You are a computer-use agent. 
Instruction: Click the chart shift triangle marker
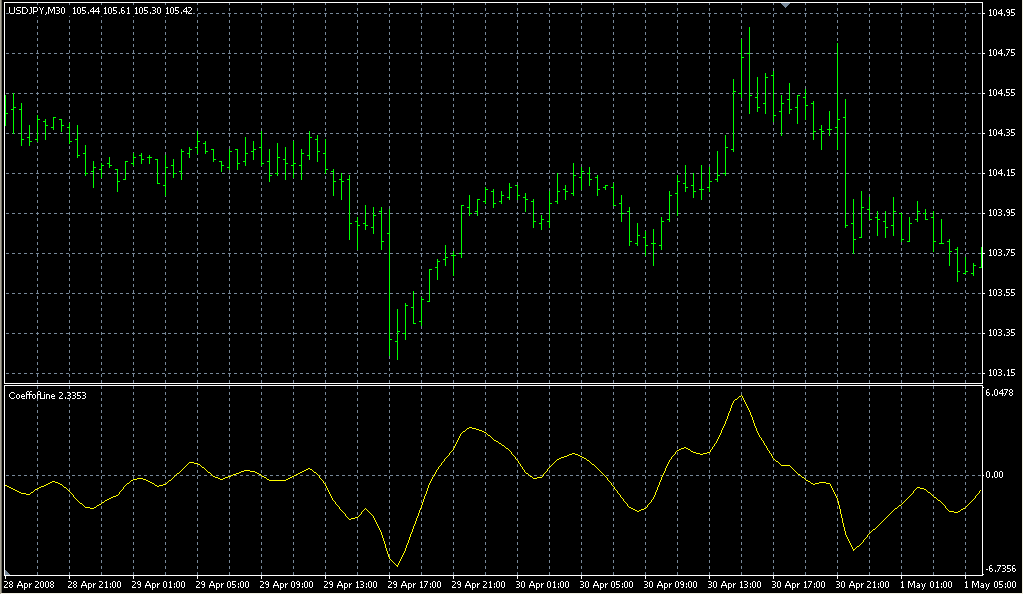point(786,6)
